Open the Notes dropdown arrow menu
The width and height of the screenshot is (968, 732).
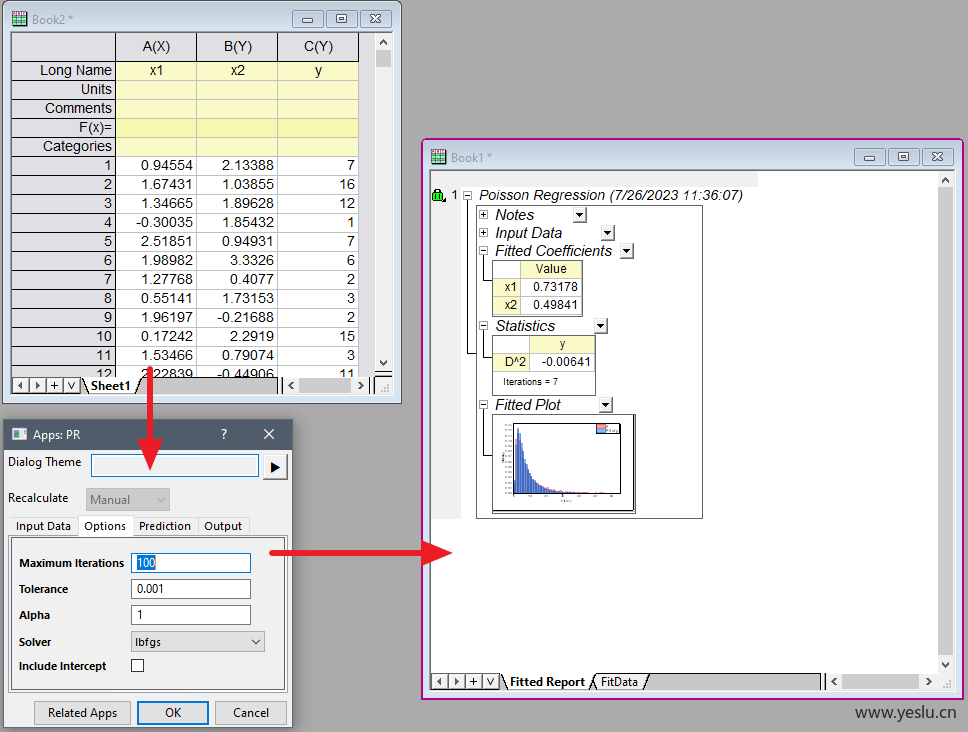coord(579,215)
